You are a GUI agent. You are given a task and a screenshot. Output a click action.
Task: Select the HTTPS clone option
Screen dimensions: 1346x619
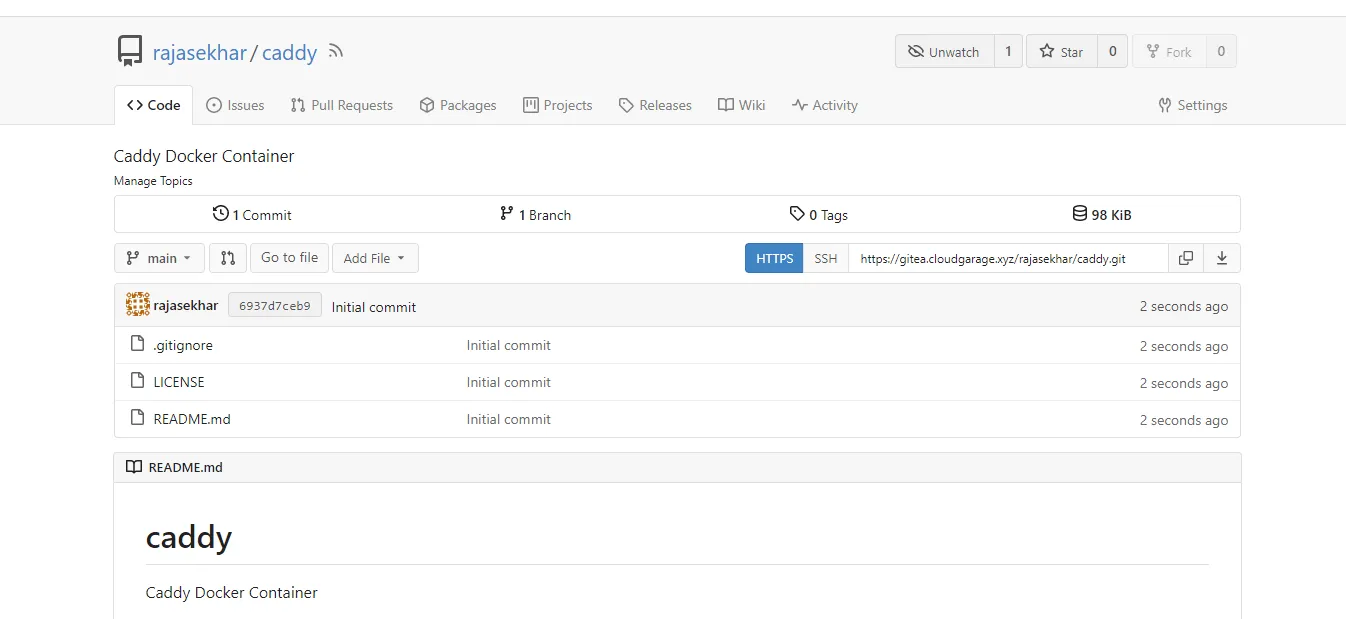pos(774,258)
